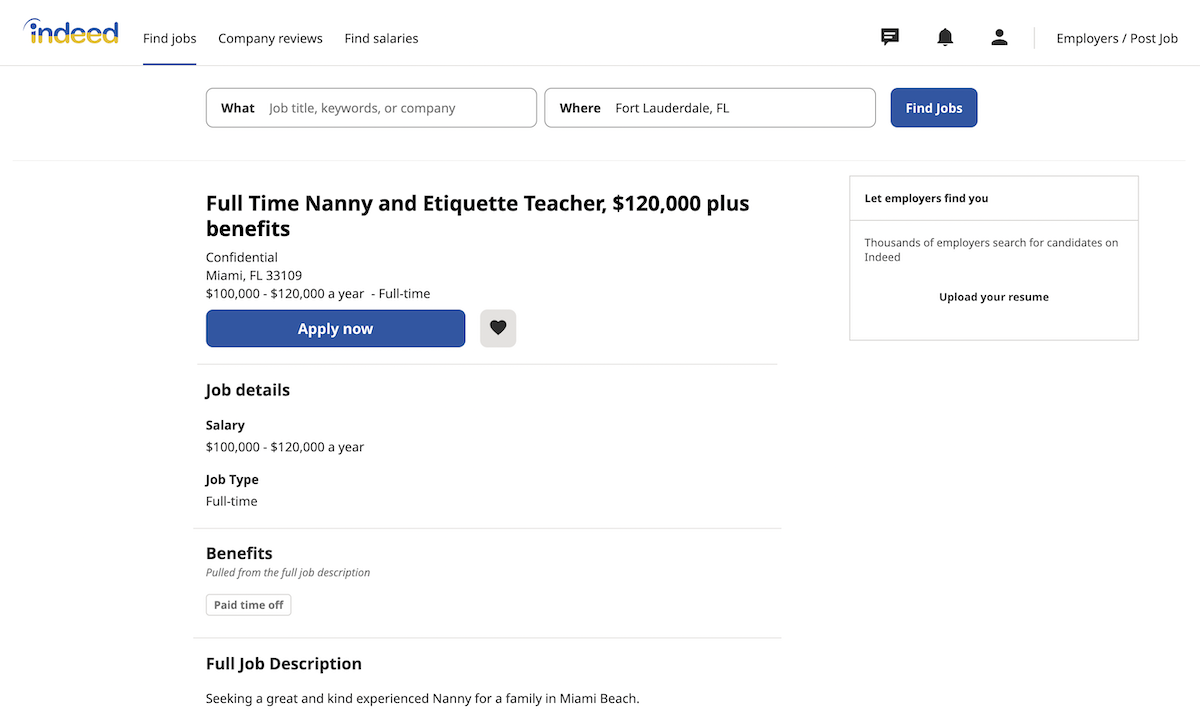Open the Company reviews tab
This screenshot has width=1200, height=713.
(x=270, y=38)
